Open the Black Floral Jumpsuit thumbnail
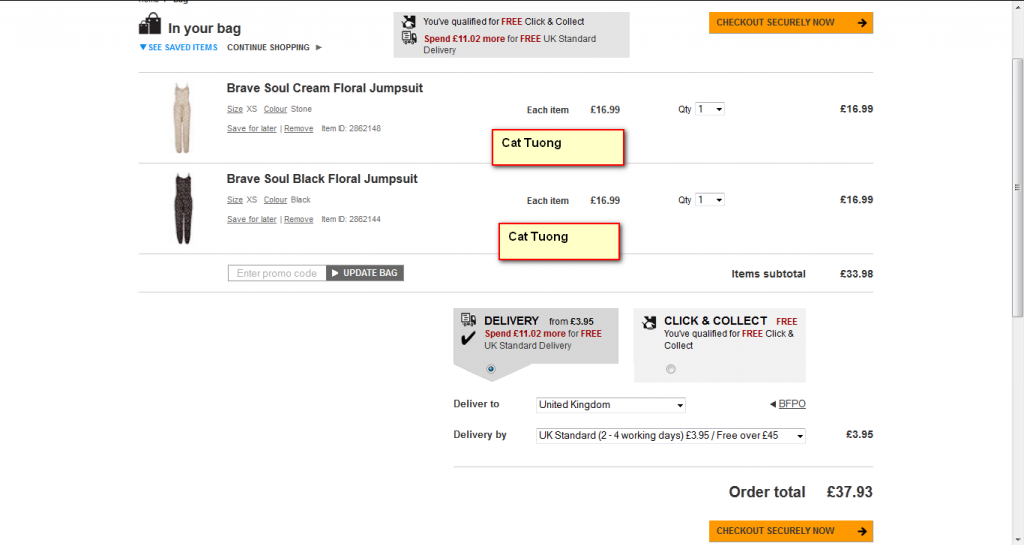This screenshot has width=1024, height=545. (x=181, y=208)
